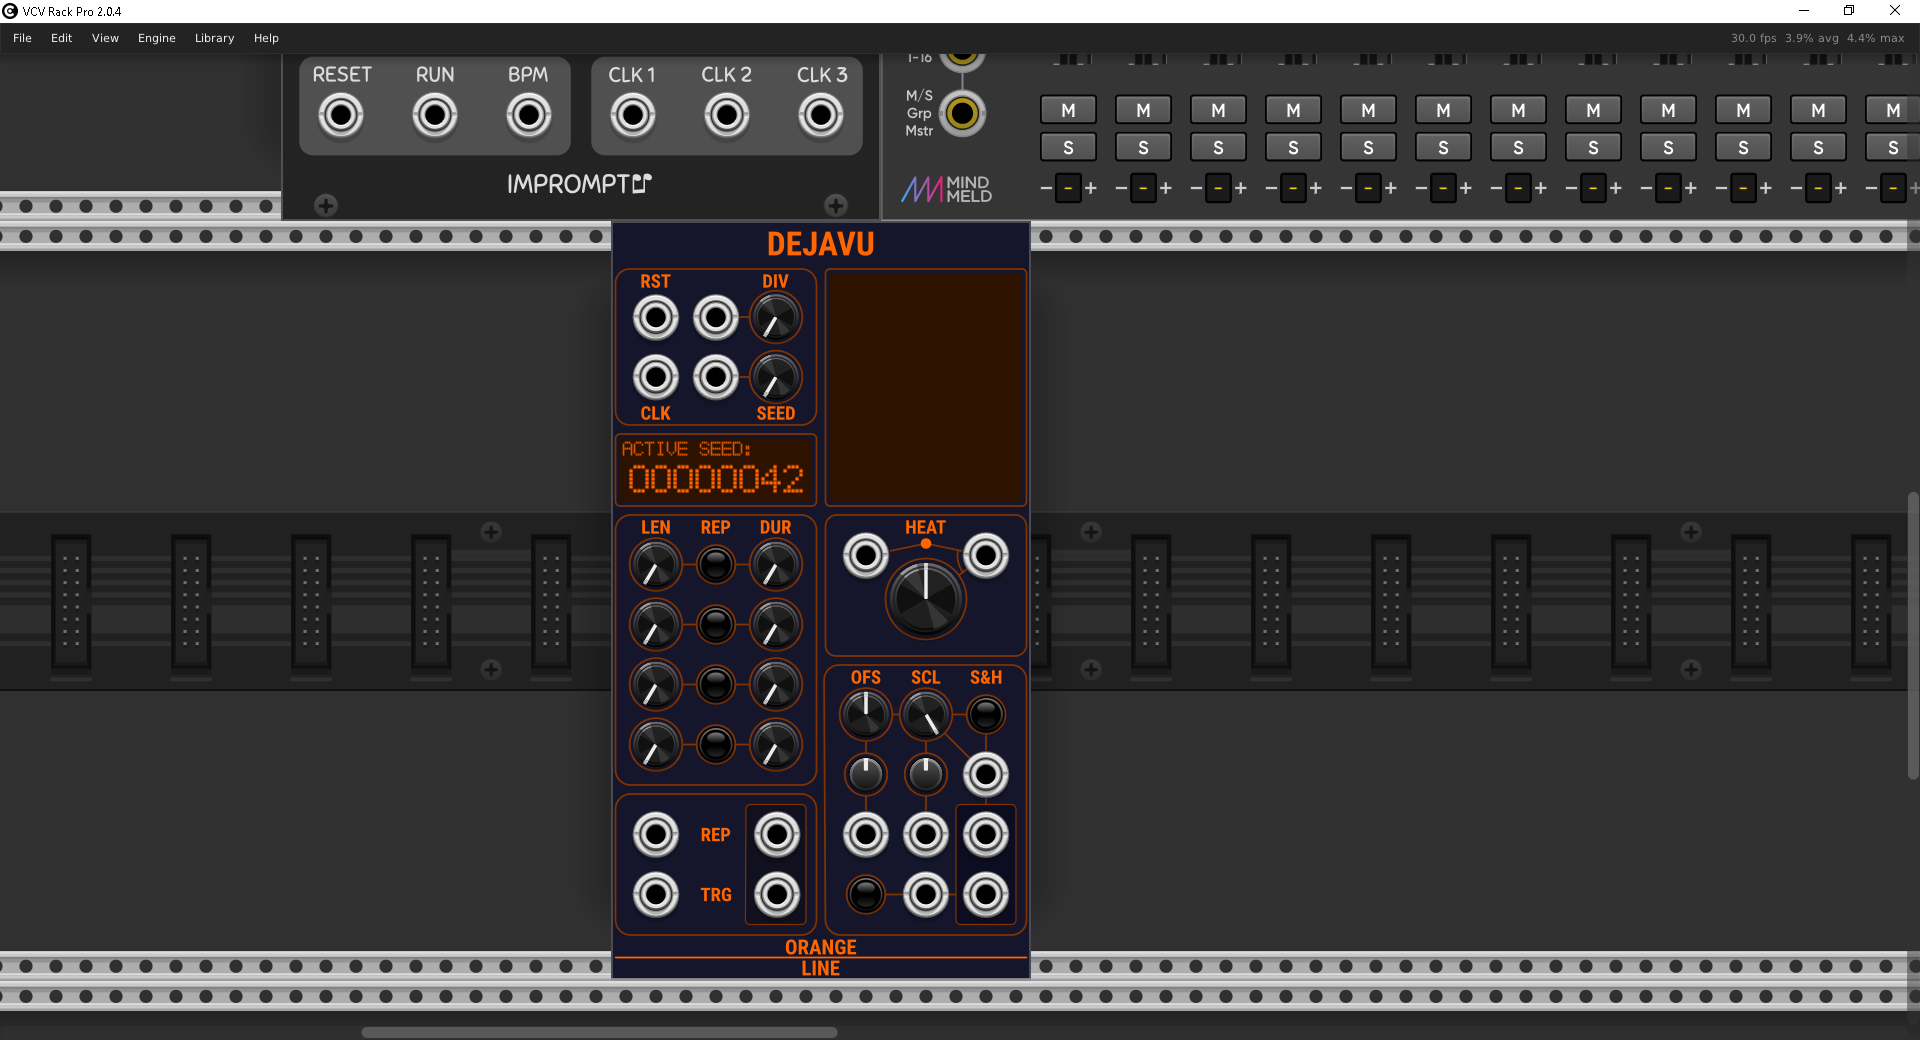The image size is (1920, 1040).
Task: Click the small attenuator knob below SCL
Action: click(926, 774)
